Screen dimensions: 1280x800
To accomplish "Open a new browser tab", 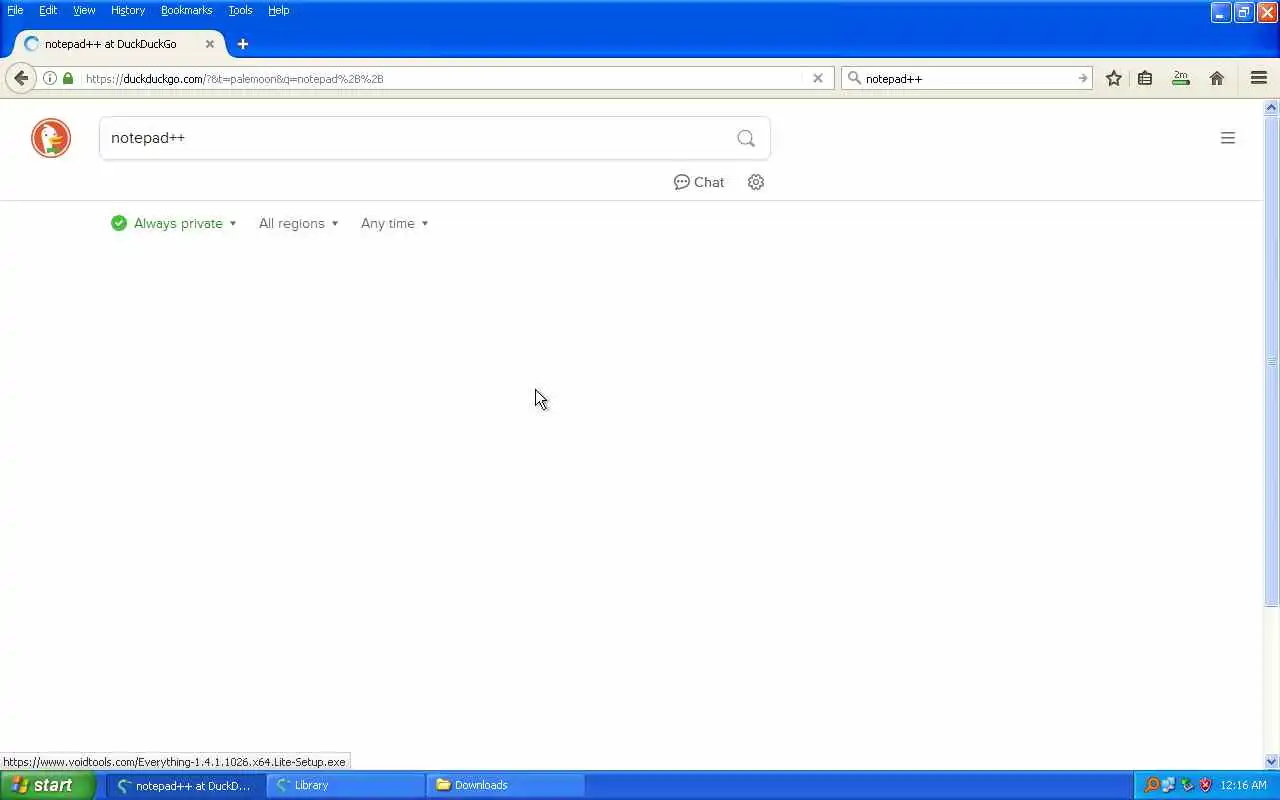I will point(243,44).
